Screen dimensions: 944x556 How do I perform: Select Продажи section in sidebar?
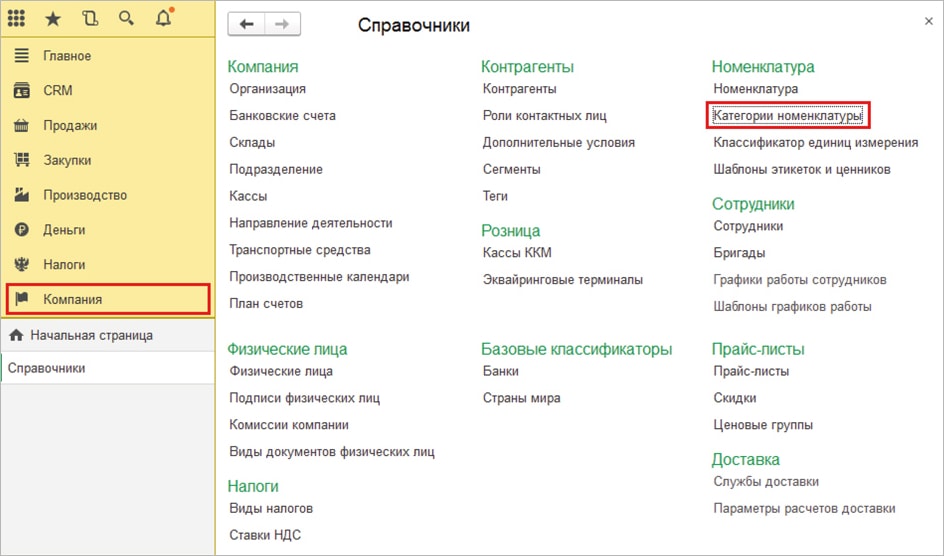[x=70, y=126]
